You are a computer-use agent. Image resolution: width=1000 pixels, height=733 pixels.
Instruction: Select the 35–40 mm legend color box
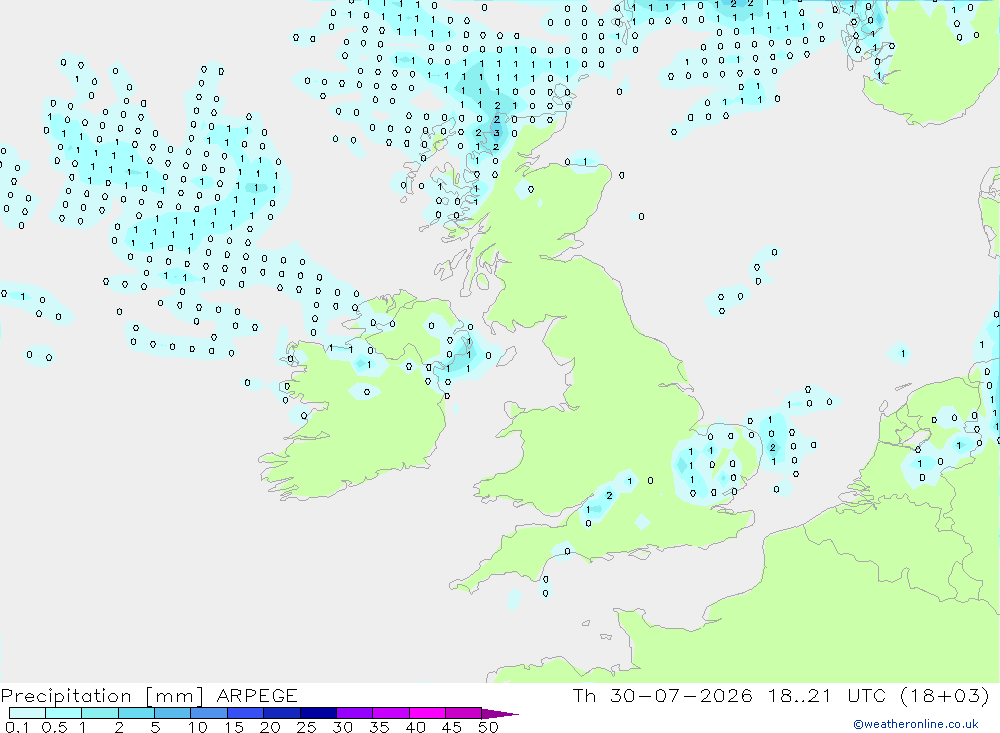pyautogui.click(x=391, y=713)
